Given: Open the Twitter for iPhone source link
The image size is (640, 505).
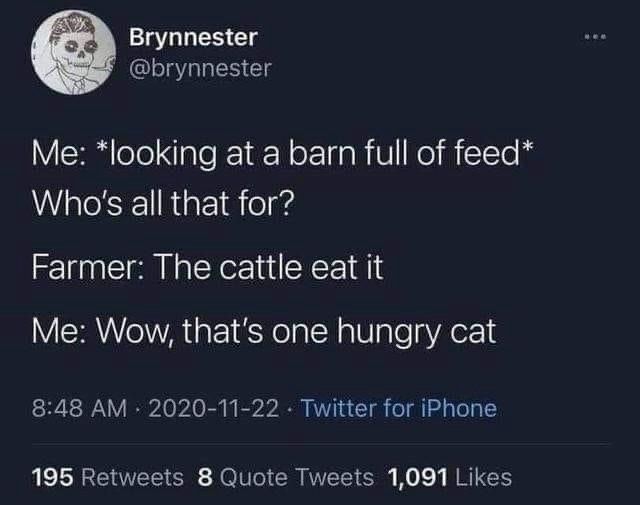Looking at the screenshot, I should [398, 408].
